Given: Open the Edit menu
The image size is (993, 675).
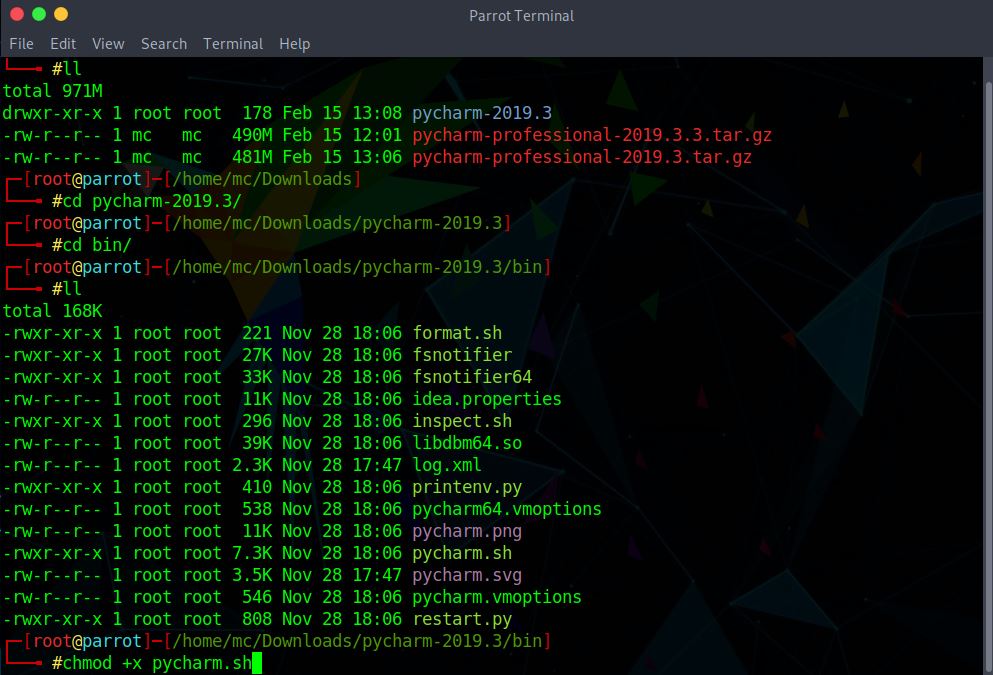Looking at the screenshot, I should click(63, 44).
